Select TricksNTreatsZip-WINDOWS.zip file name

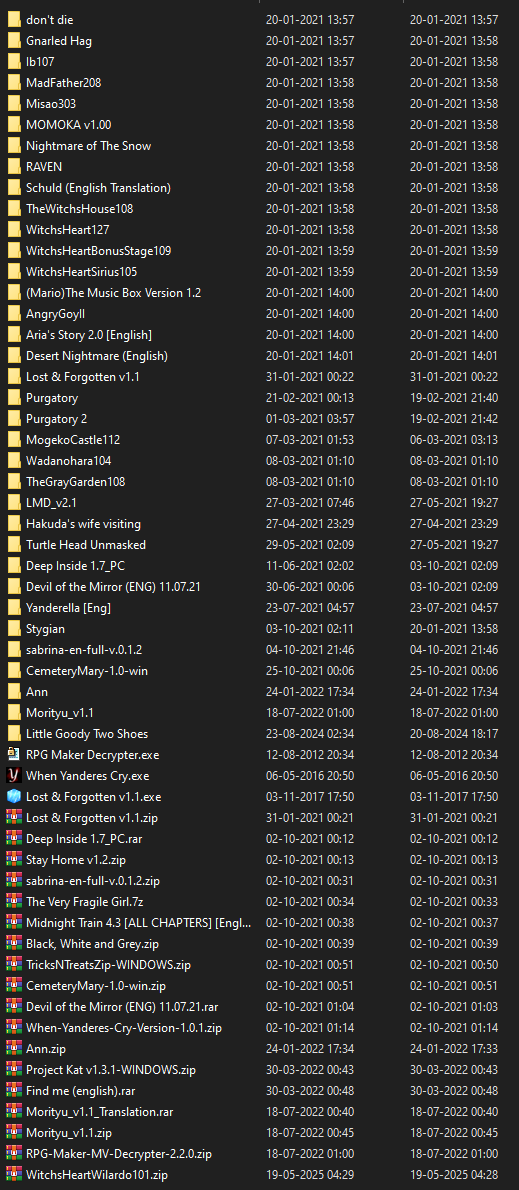pos(109,965)
